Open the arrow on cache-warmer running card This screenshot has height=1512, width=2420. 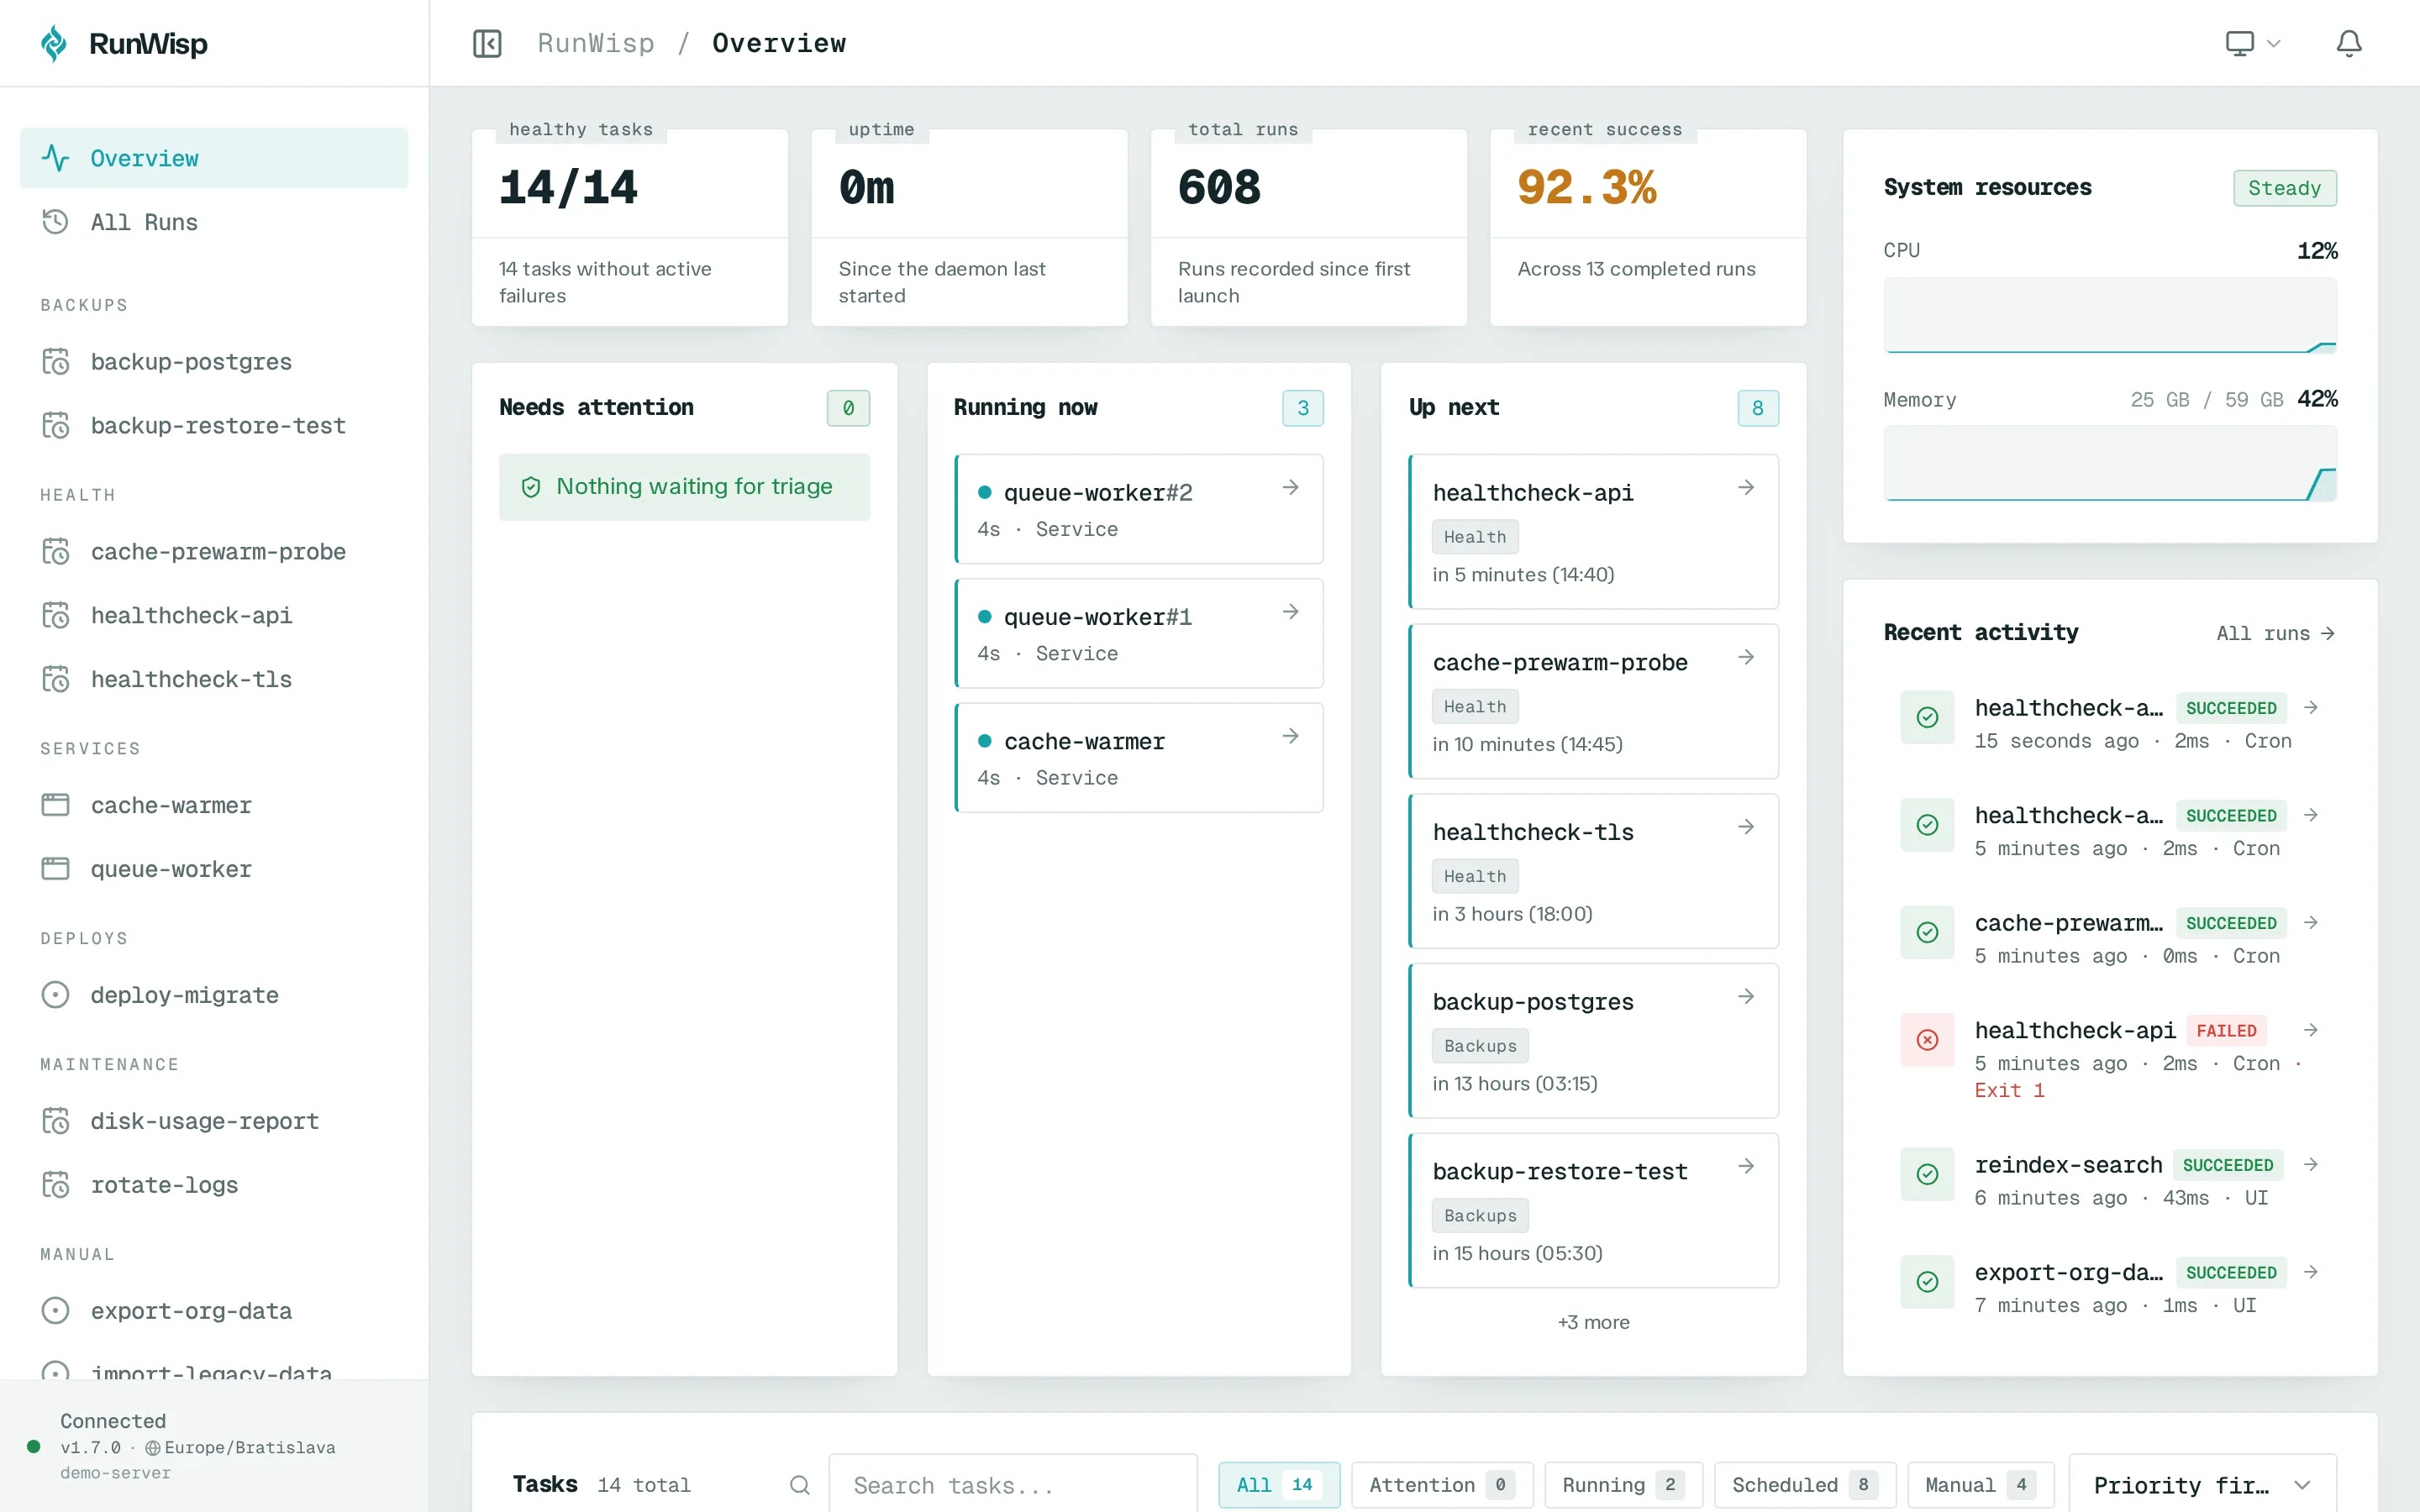point(1290,736)
